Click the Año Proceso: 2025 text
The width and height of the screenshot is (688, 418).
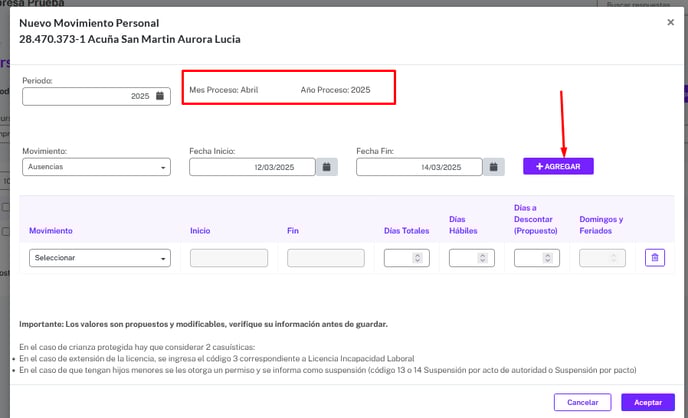click(x=335, y=89)
